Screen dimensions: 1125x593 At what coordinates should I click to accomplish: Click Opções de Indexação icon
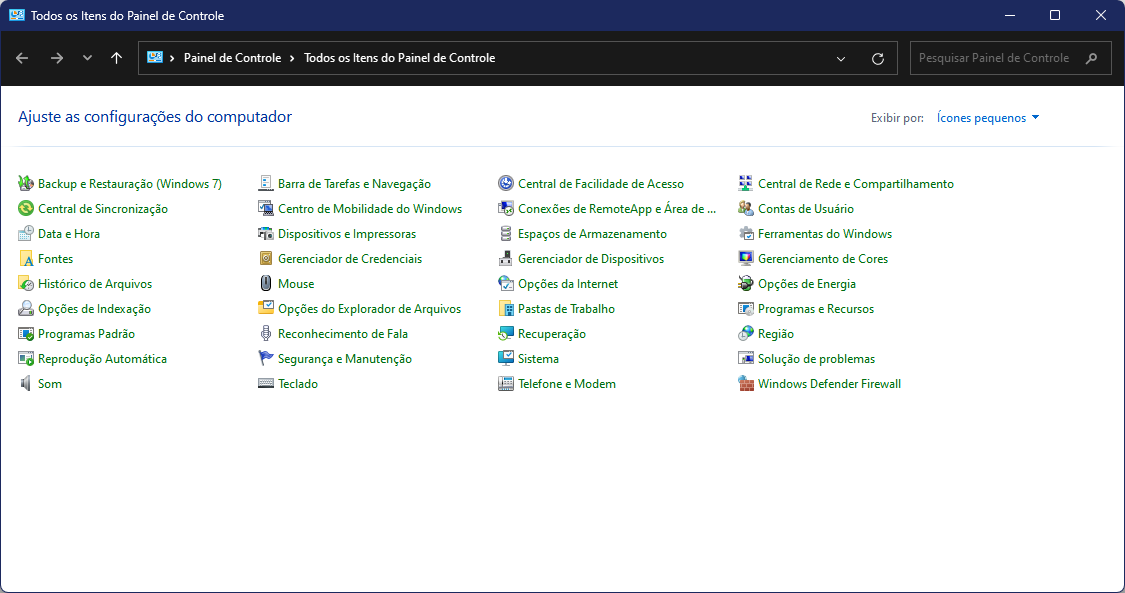pos(26,309)
